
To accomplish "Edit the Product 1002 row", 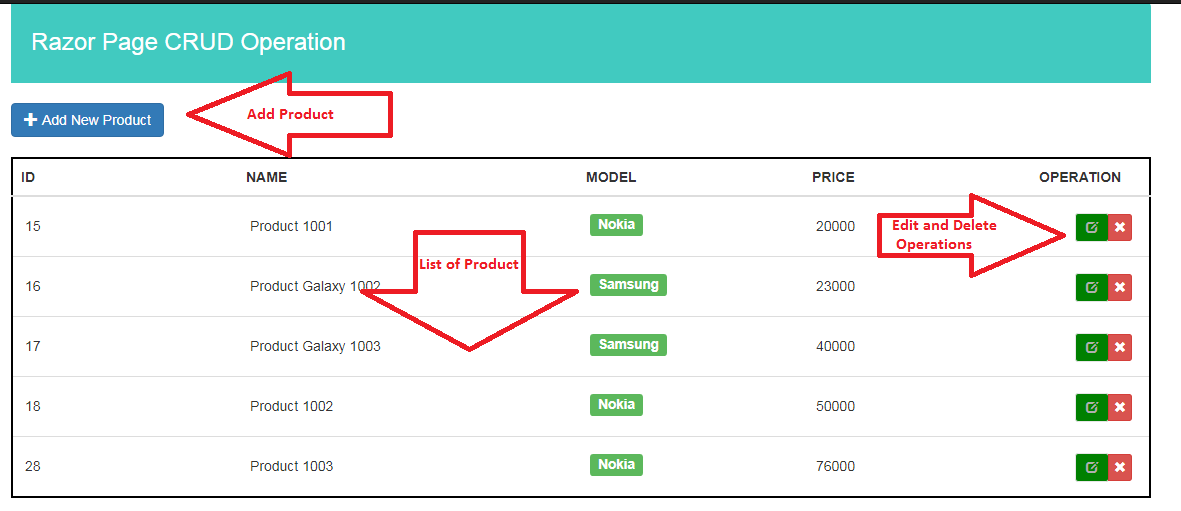I will (x=1091, y=407).
